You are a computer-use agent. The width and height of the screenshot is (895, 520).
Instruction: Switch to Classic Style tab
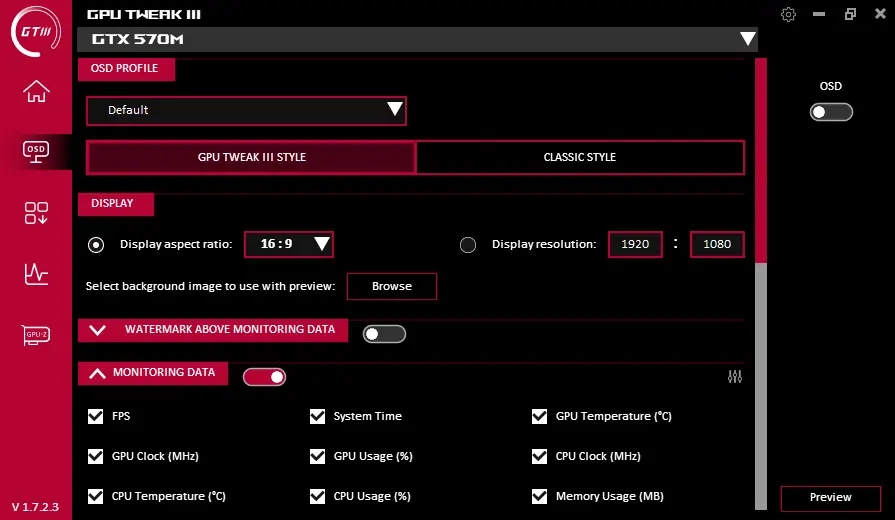580,157
